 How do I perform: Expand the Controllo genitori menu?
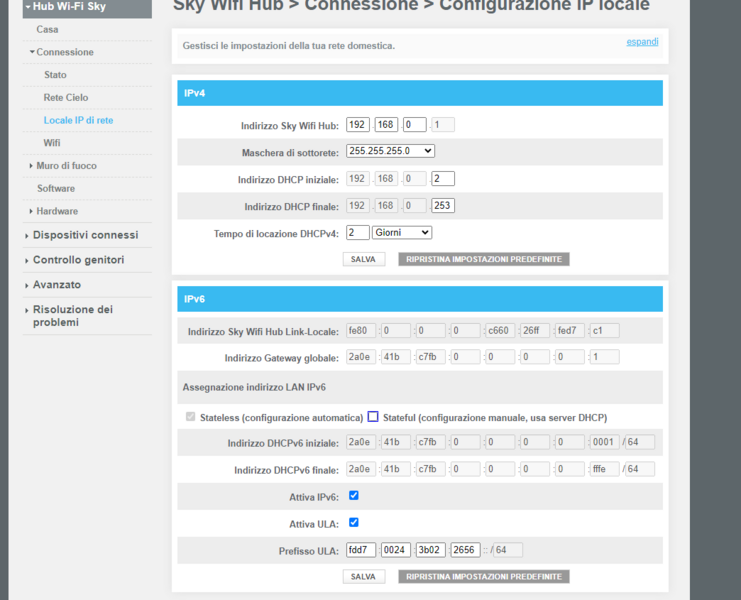pos(78,260)
